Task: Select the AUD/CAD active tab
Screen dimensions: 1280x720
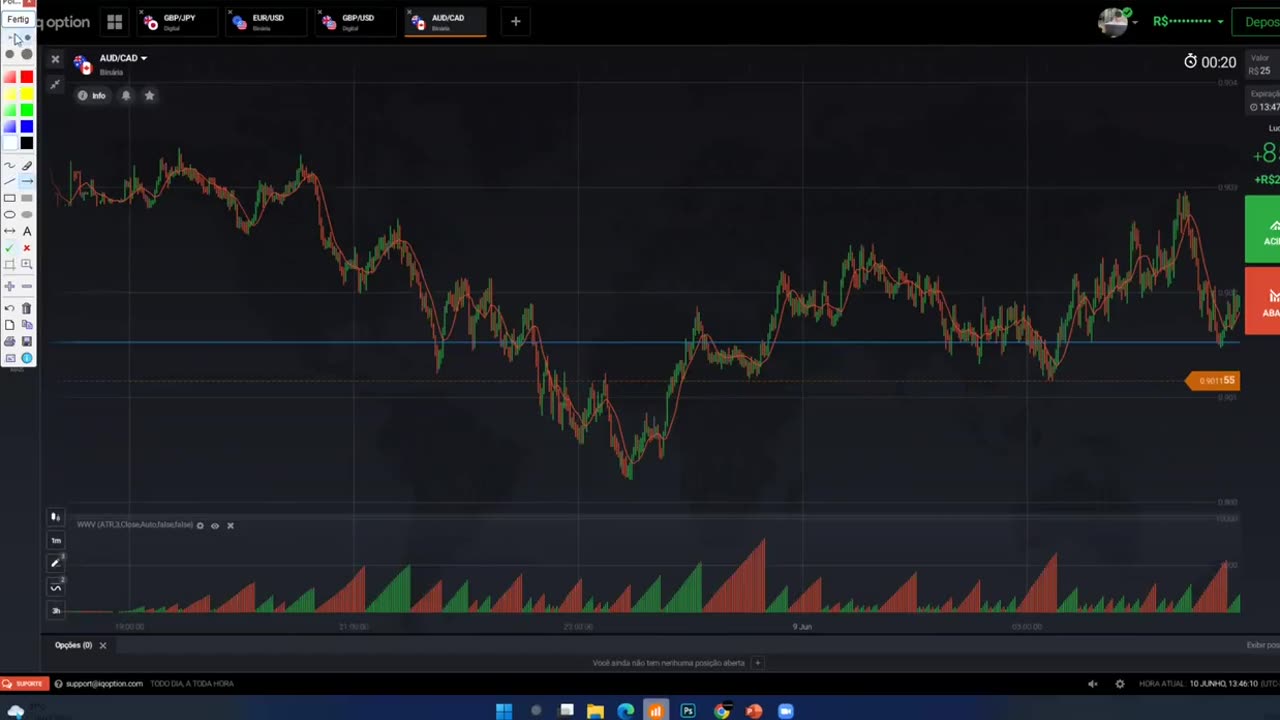Action: tap(446, 21)
